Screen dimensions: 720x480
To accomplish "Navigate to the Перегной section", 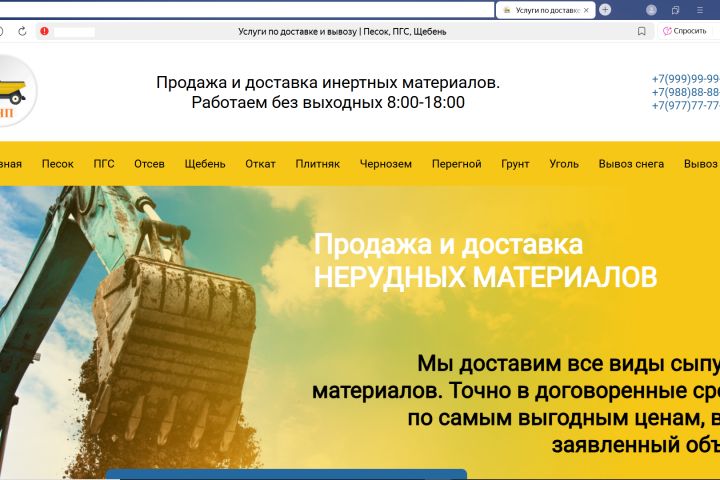I will click(x=456, y=164).
